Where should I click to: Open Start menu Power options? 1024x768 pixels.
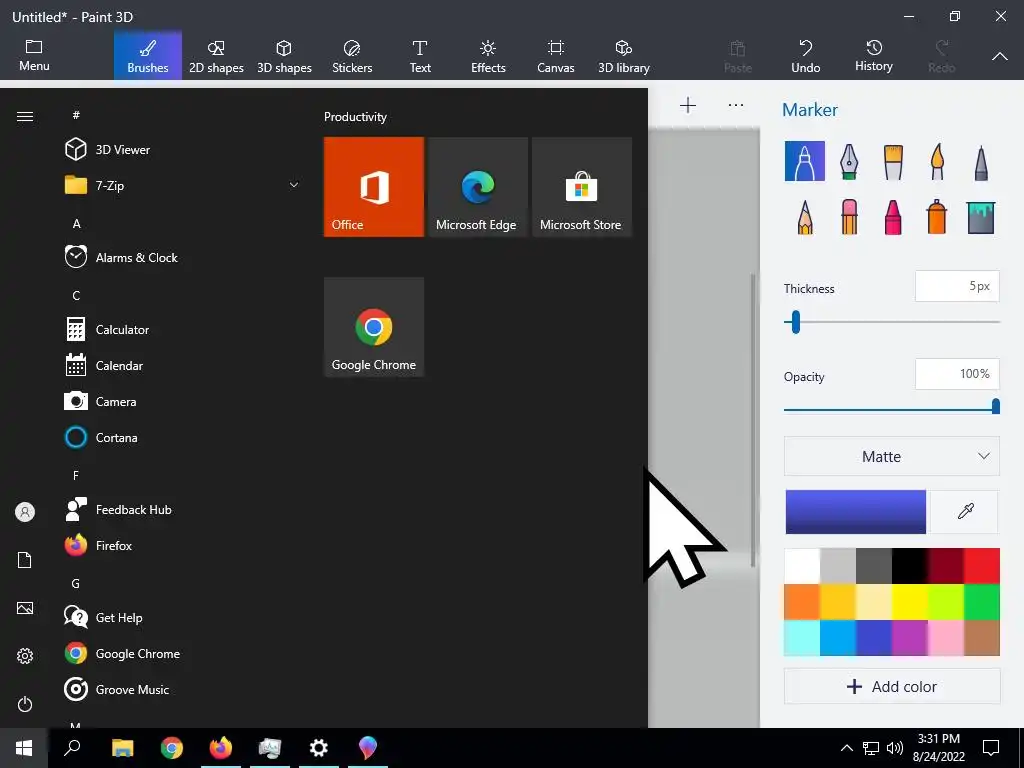point(25,704)
